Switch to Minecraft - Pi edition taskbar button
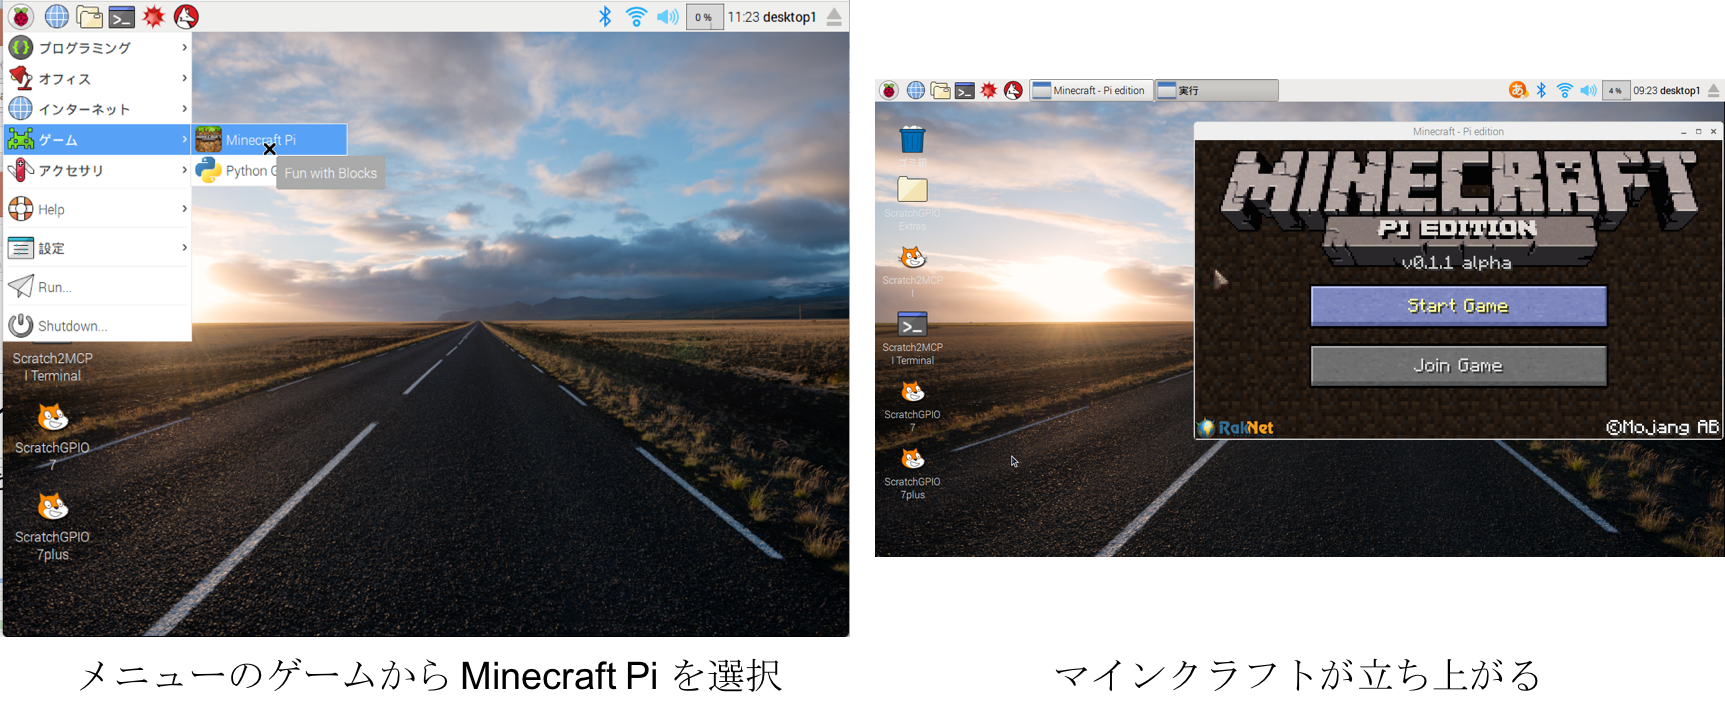This screenshot has height=721, width=1725. (x=1091, y=90)
